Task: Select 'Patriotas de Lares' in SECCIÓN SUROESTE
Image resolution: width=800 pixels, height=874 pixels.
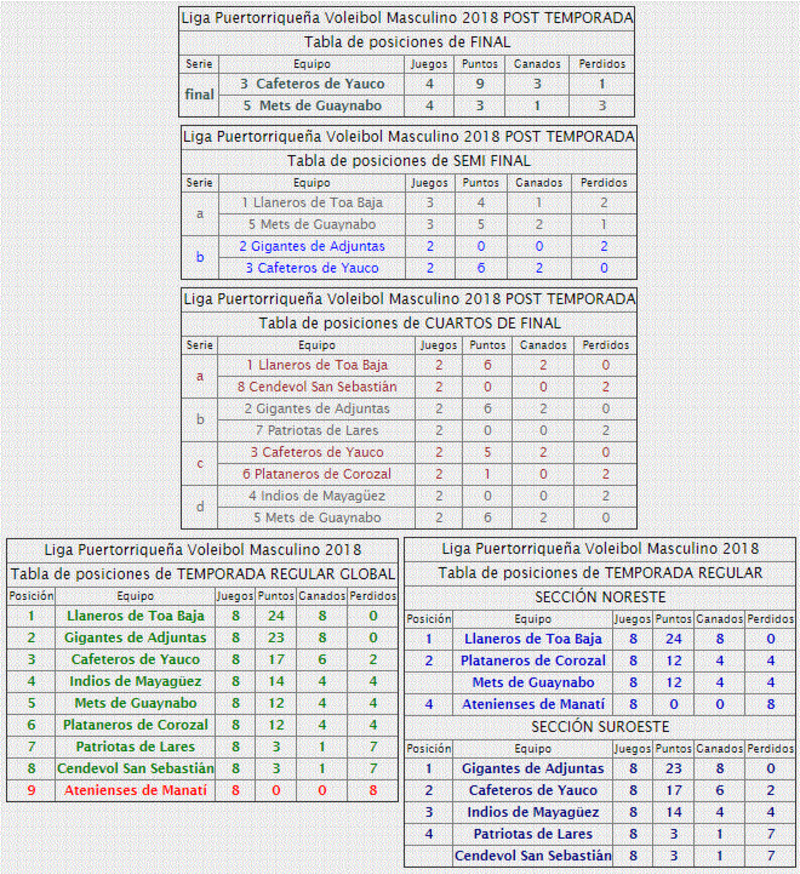Action: (533, 834)
